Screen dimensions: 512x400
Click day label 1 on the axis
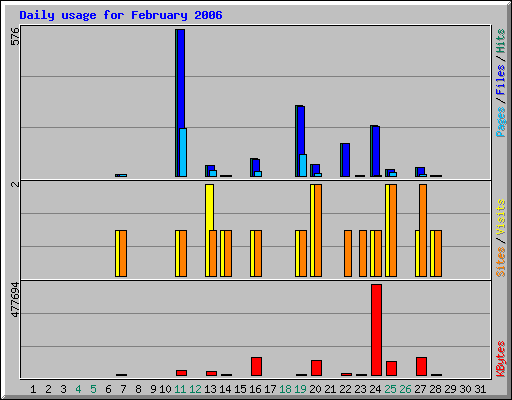[33, 389]
